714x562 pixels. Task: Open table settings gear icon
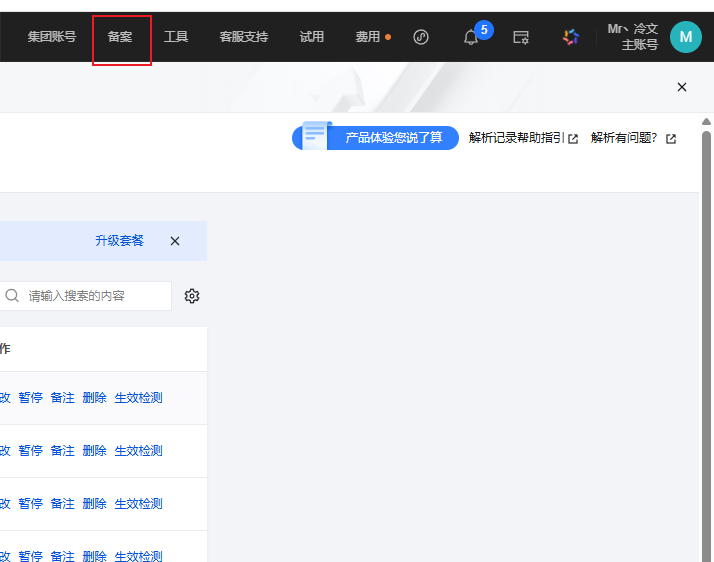(192, 296)
